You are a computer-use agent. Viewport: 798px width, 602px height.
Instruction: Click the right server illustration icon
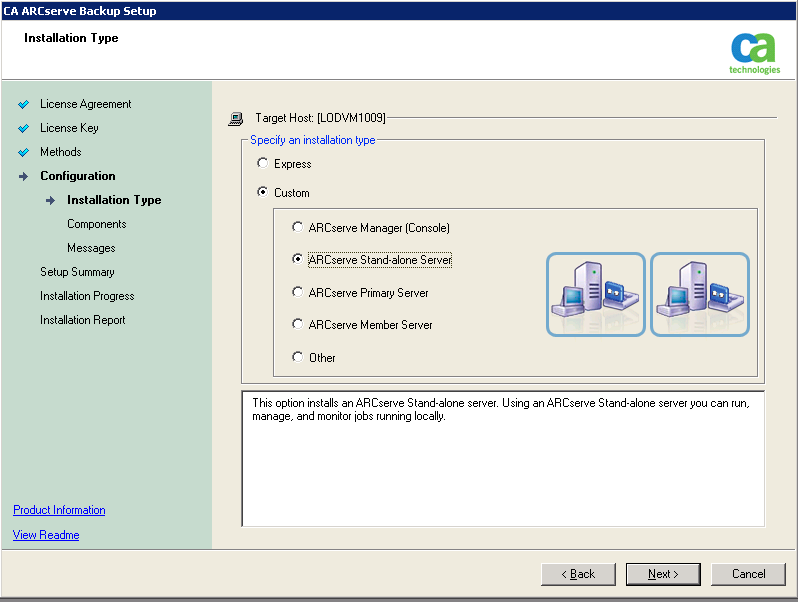click(x=700, y=294)
